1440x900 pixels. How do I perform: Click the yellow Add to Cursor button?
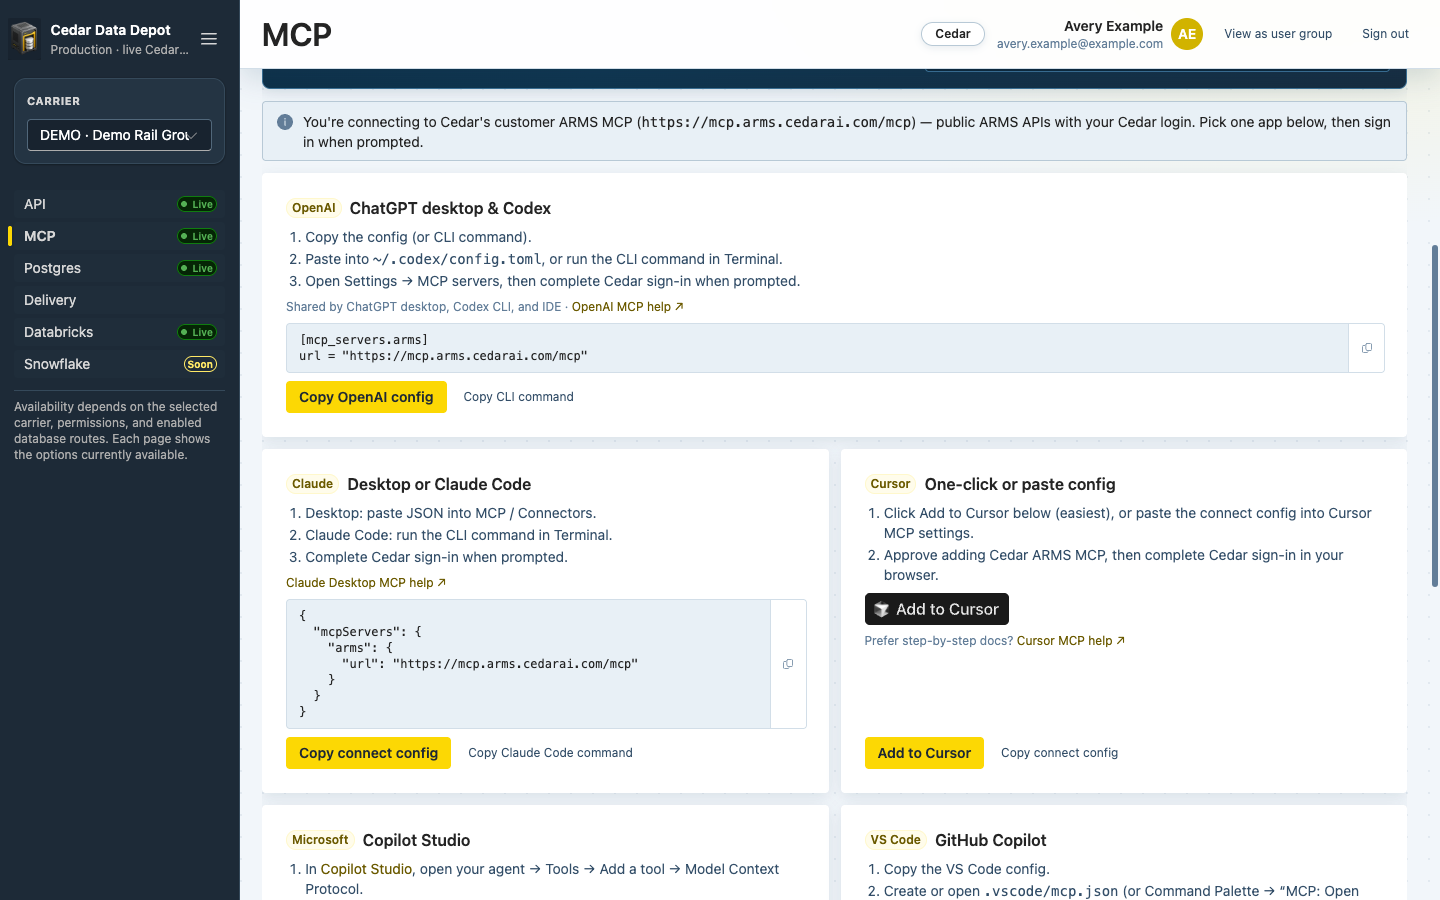[924, 753]
